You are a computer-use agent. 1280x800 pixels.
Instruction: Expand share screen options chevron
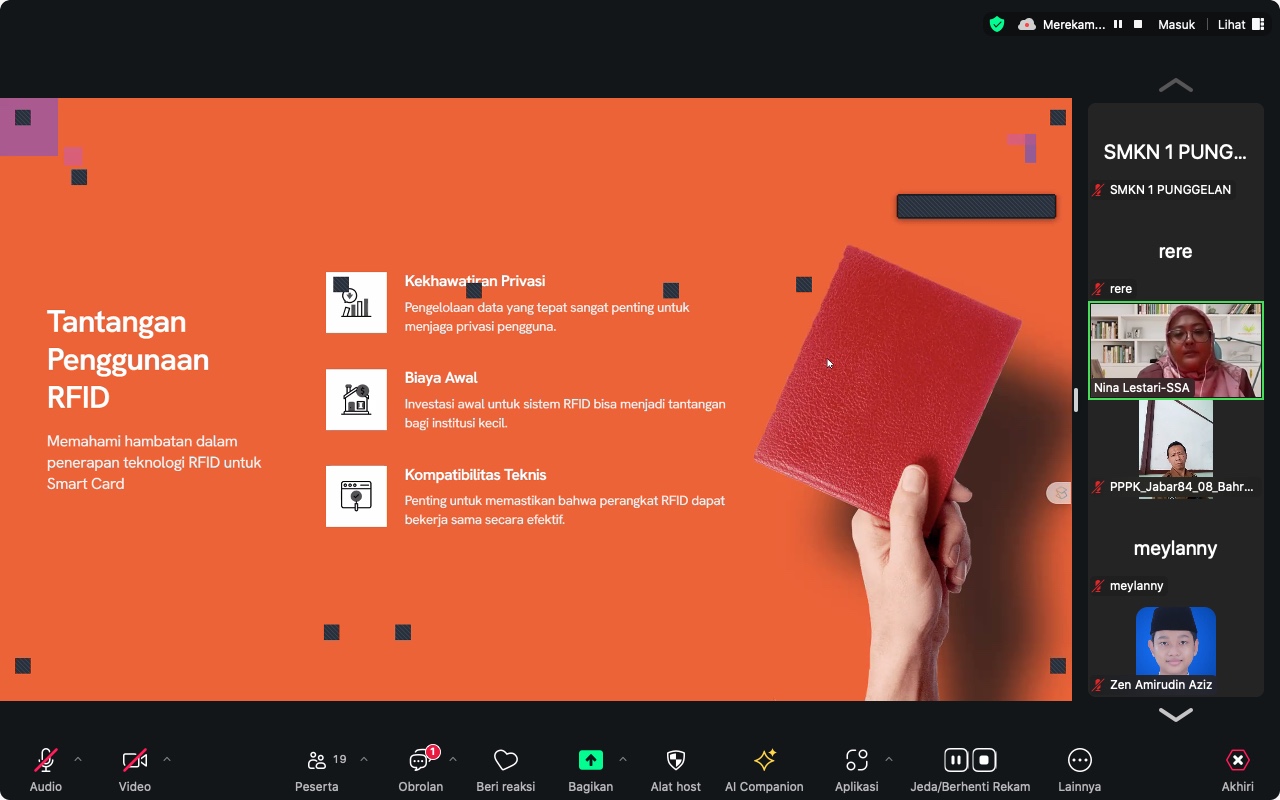point(623,760)
